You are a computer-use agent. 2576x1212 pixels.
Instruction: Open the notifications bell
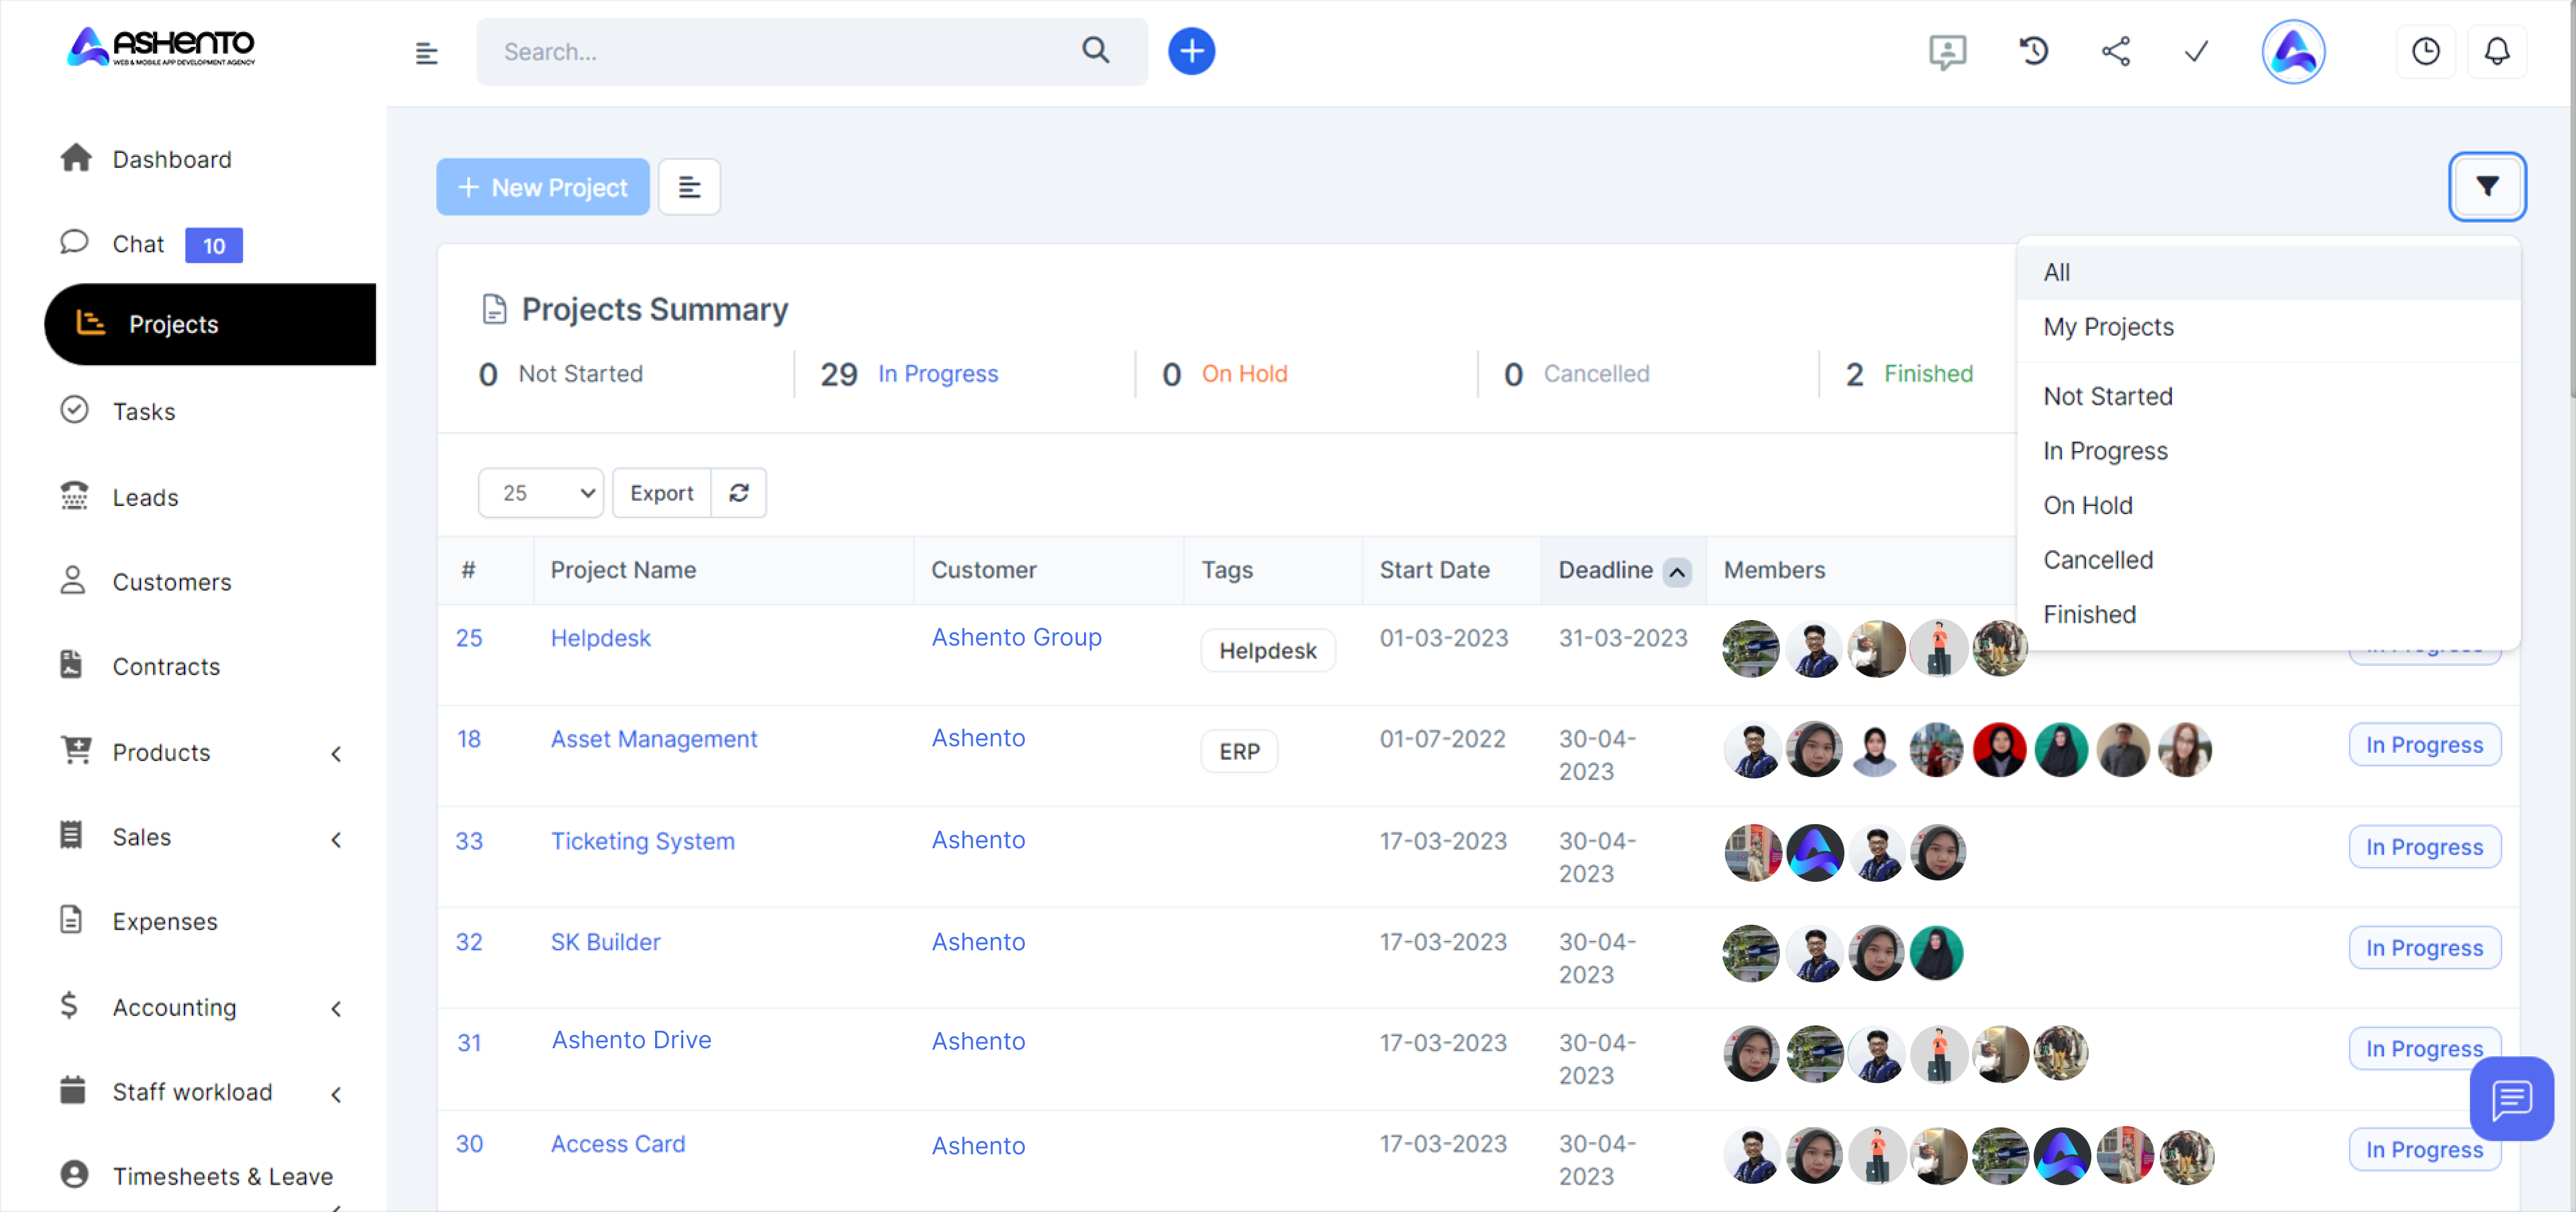coord(2497,51)
